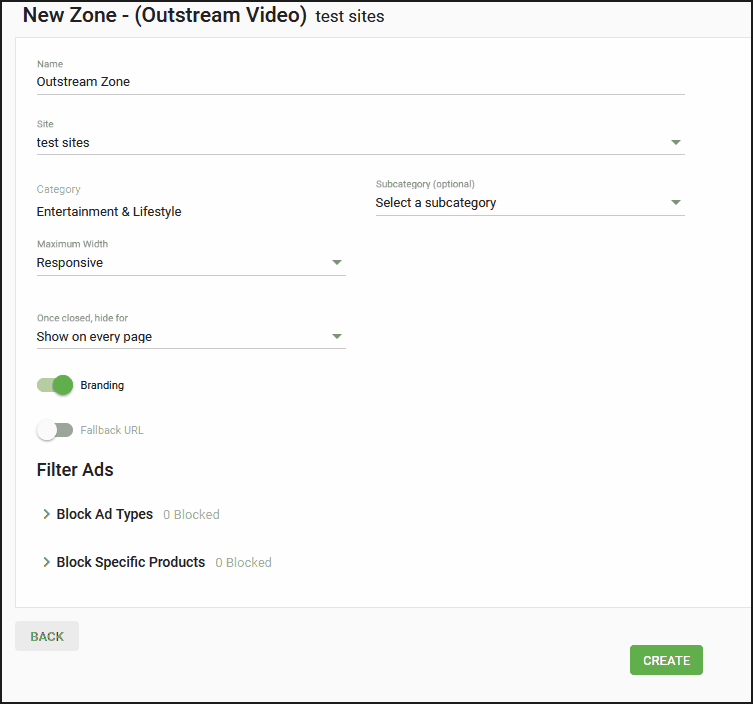Click the Branding label text
Image resolution: width=753 pixels, height=704 pixels.
[x=102, y=385]
